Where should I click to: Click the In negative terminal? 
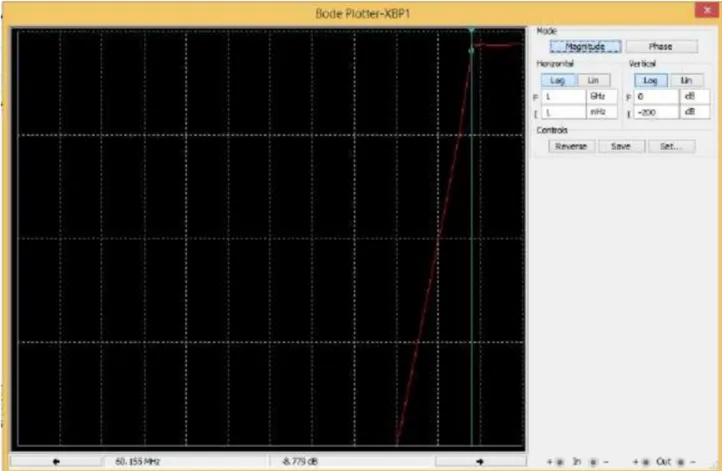pyautogui.click(x=594, y=462)
